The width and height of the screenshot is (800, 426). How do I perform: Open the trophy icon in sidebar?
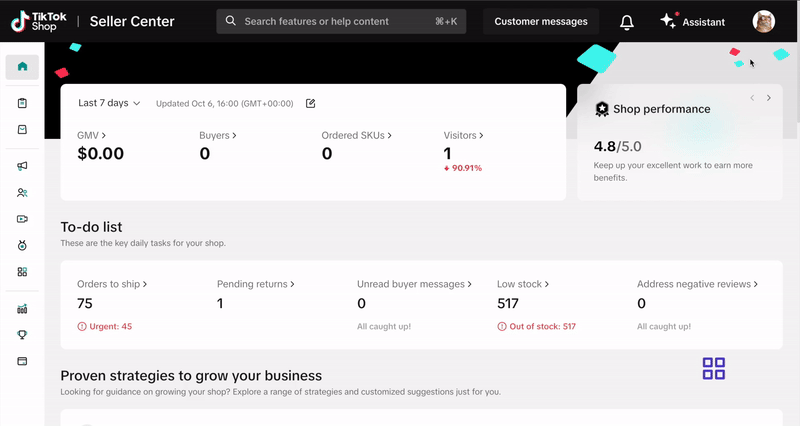(22, 335)
